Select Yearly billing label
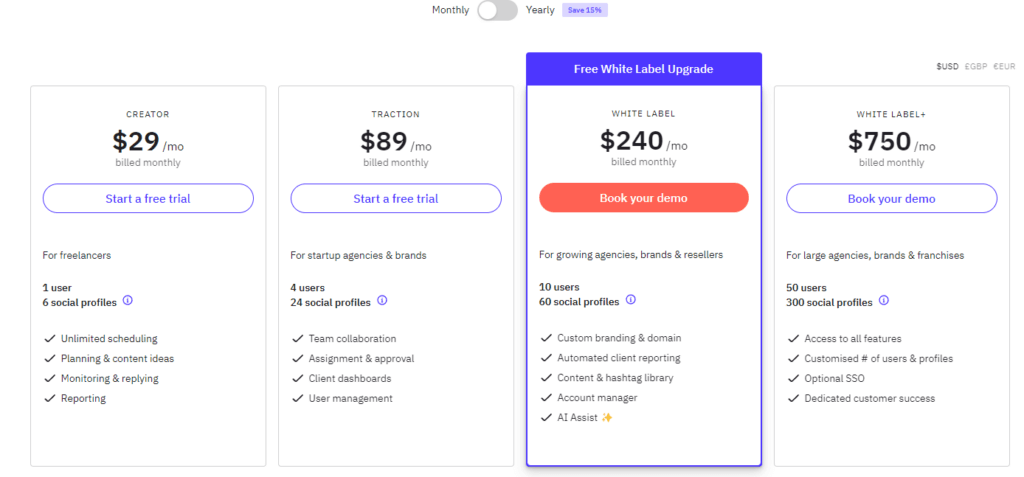1024x477 pixels. coord(540,10)
